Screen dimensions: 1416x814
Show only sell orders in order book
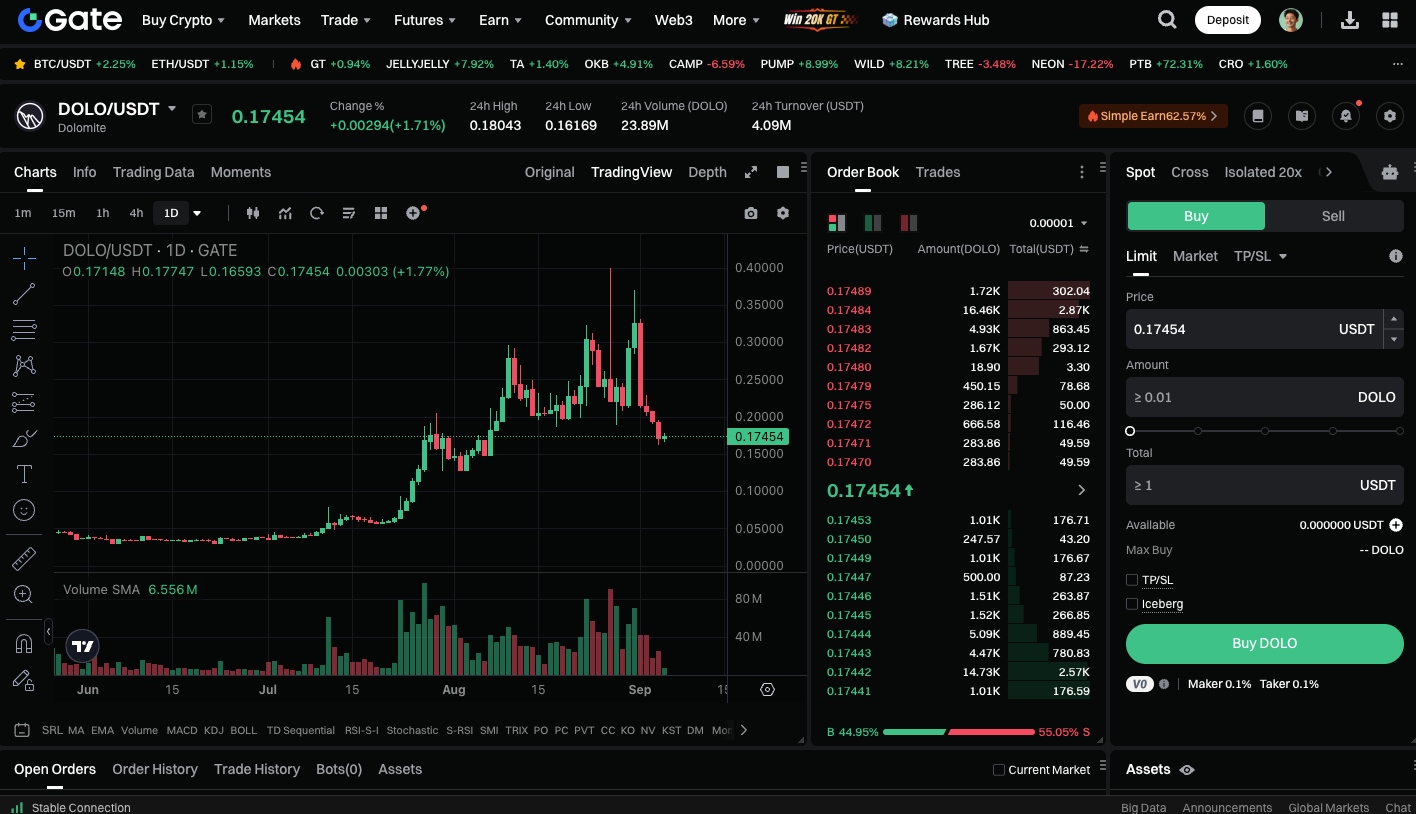pyautogui.click(x=909, y=222)
